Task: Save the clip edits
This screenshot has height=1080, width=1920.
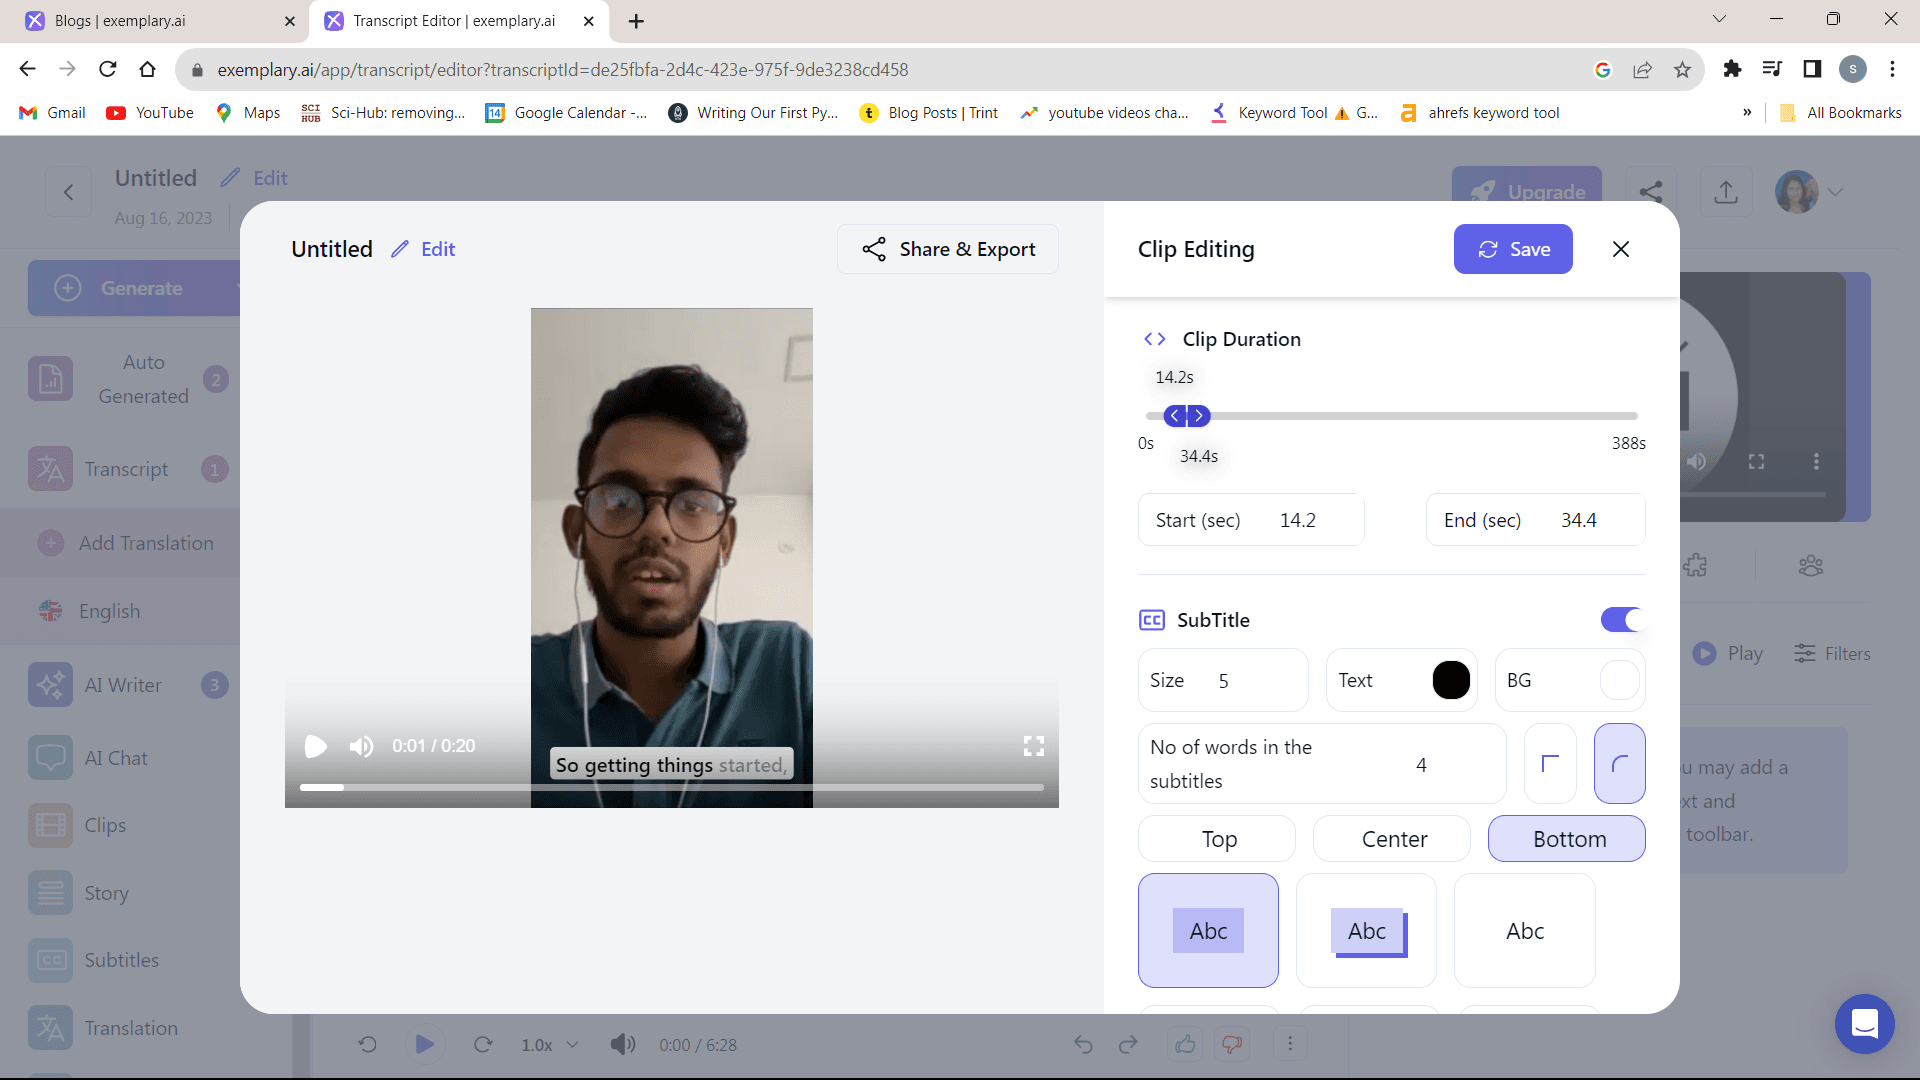Action: tap(1512, 249)
